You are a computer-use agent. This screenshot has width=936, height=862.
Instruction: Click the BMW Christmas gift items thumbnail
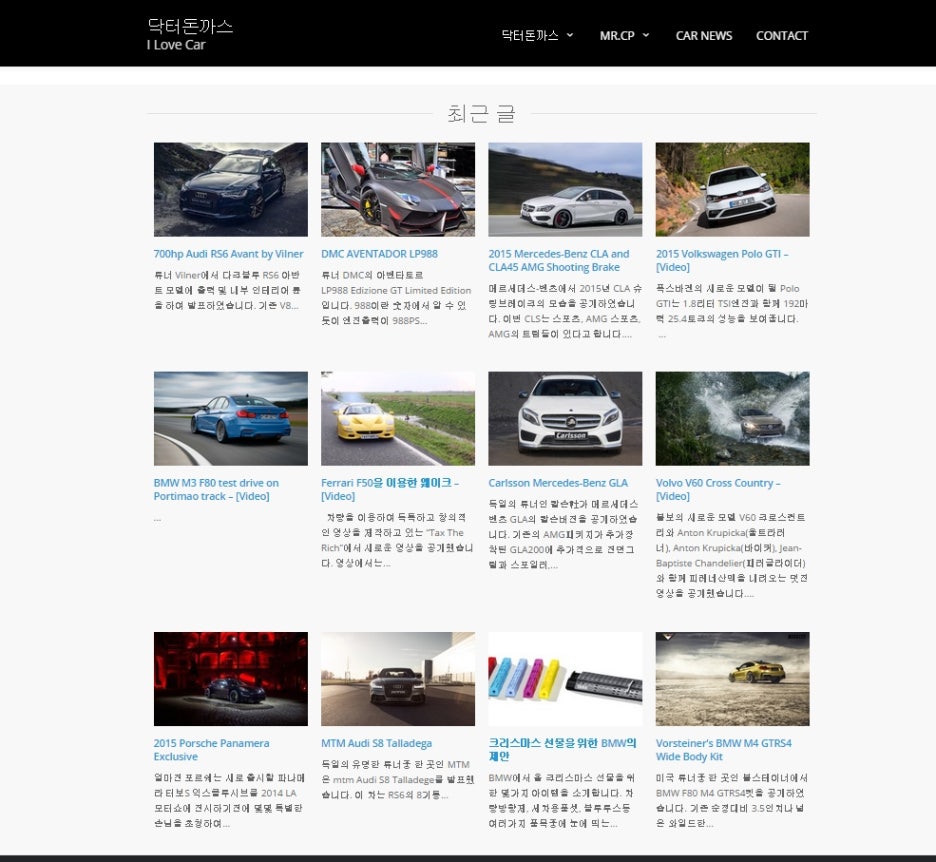click(565, 679)
